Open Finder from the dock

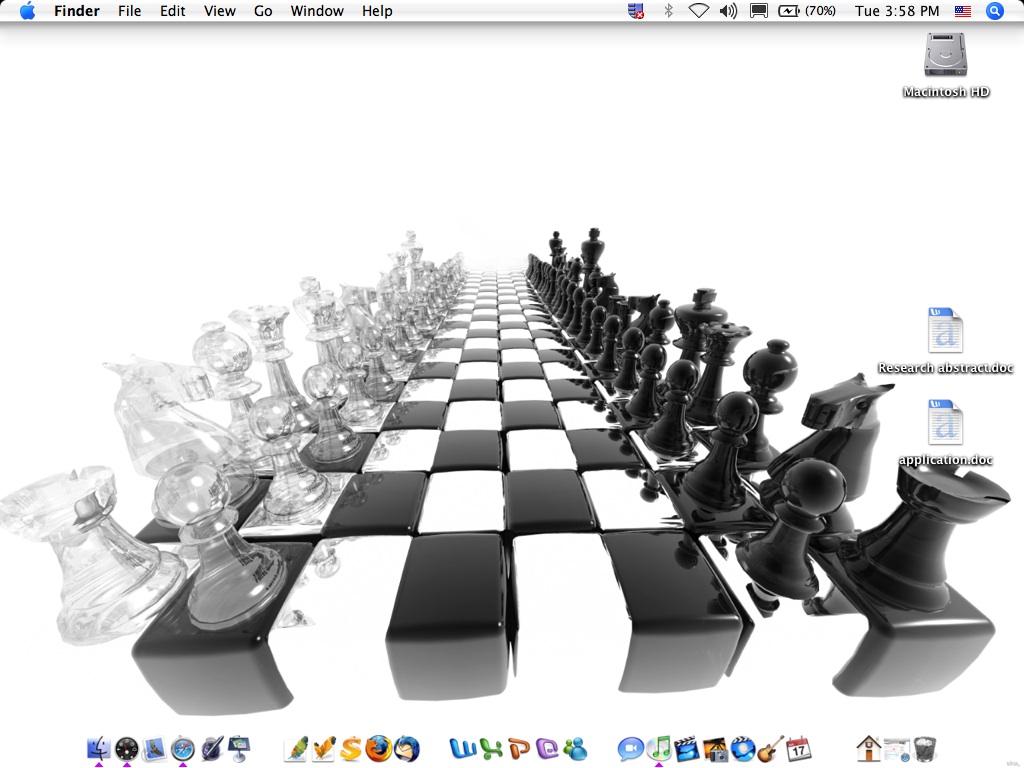[x=99, y=748]
